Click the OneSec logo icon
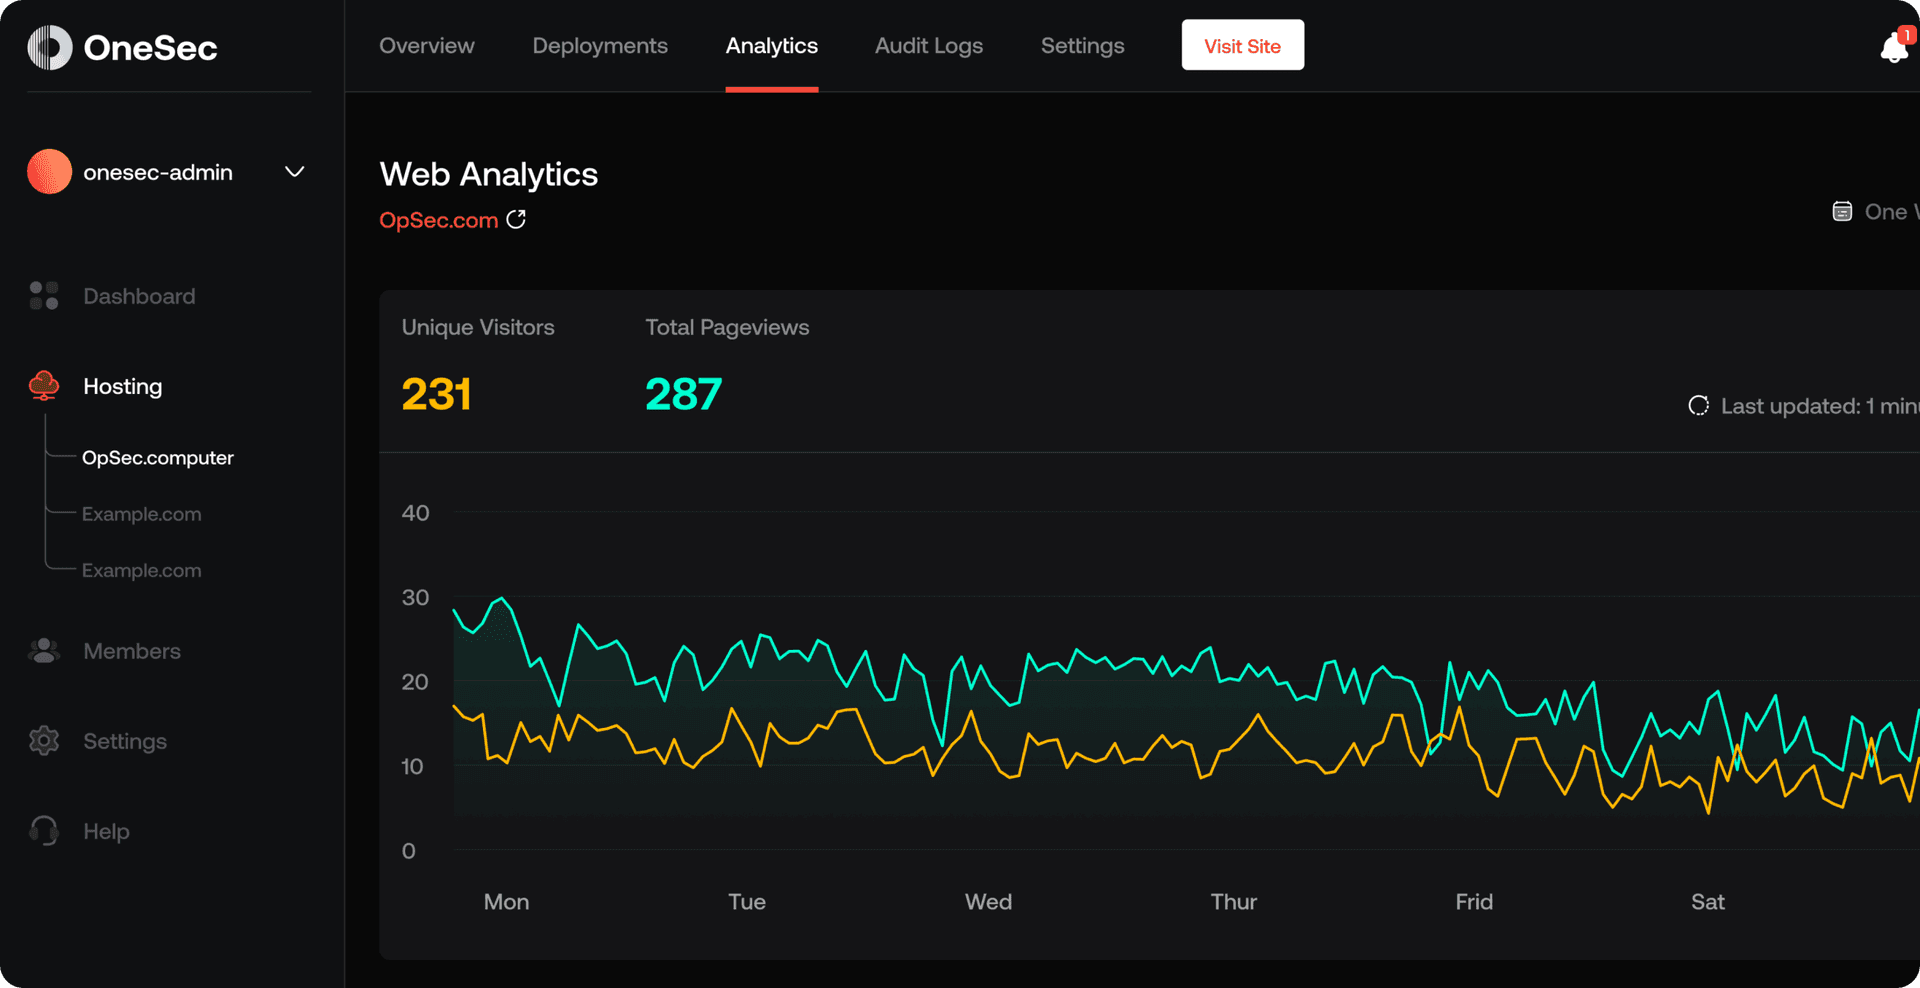 [49, 47]
